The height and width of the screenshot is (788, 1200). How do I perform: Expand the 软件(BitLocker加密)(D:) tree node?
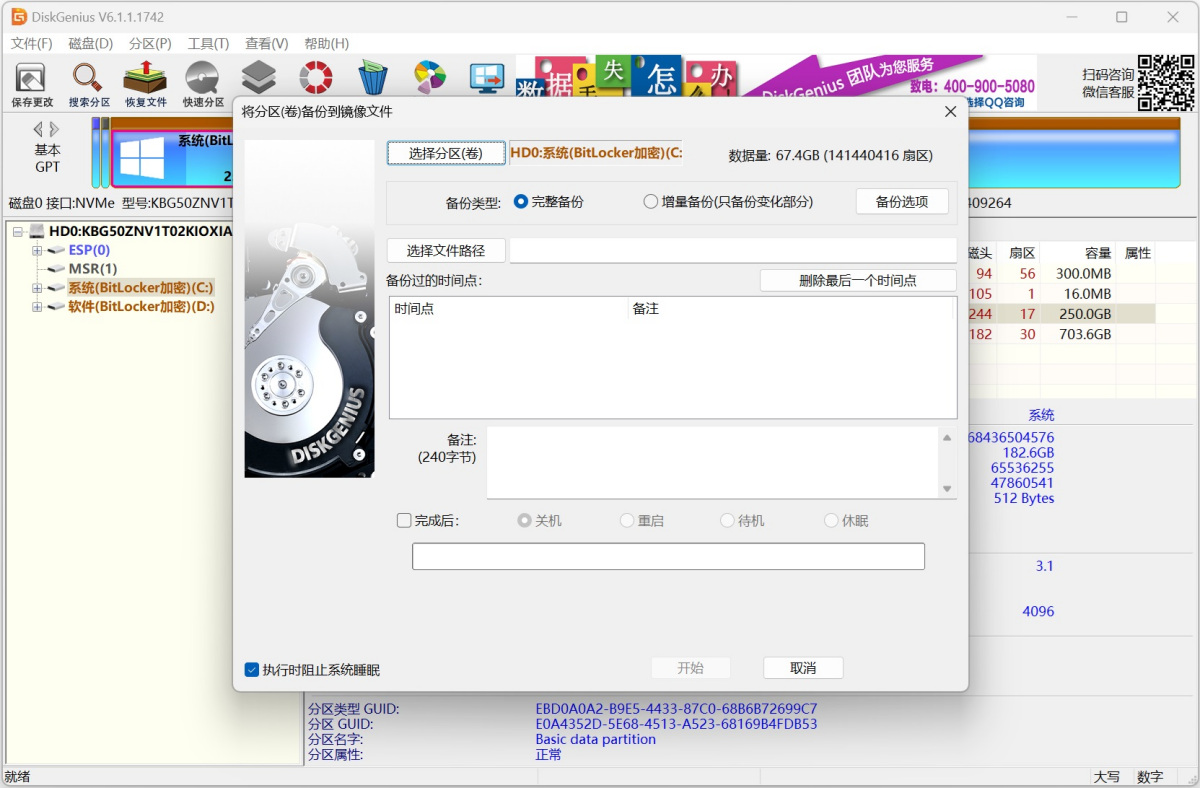pos(37,307)
